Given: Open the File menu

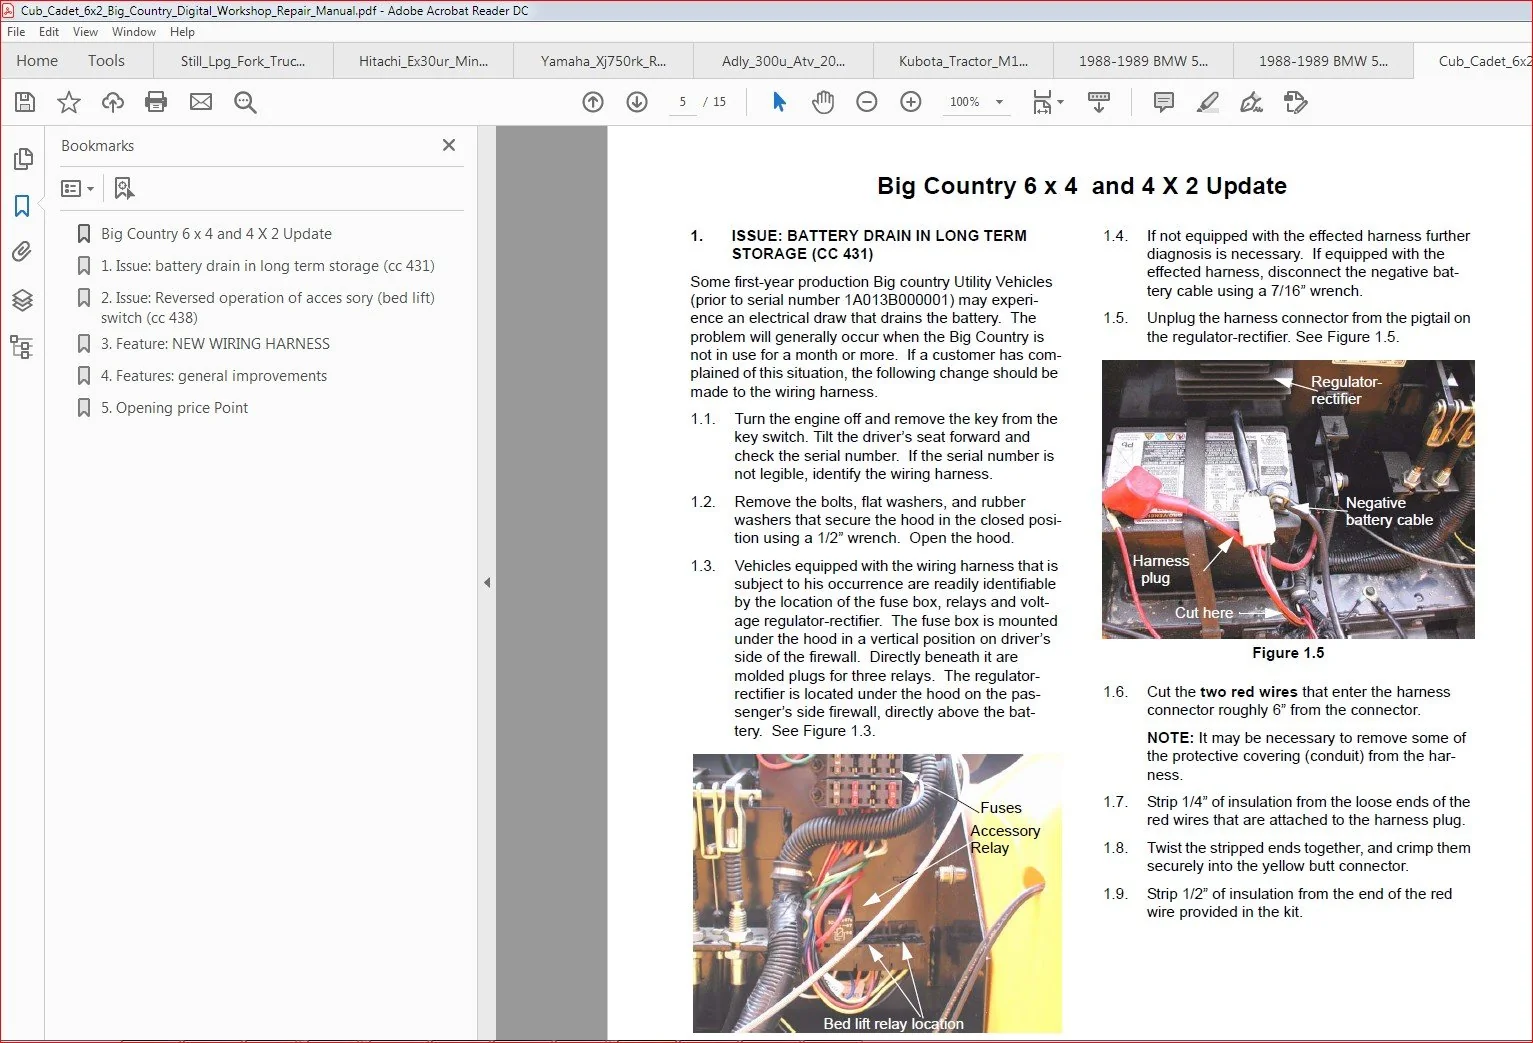Looking at the screenshot, I should click(16, 32).
